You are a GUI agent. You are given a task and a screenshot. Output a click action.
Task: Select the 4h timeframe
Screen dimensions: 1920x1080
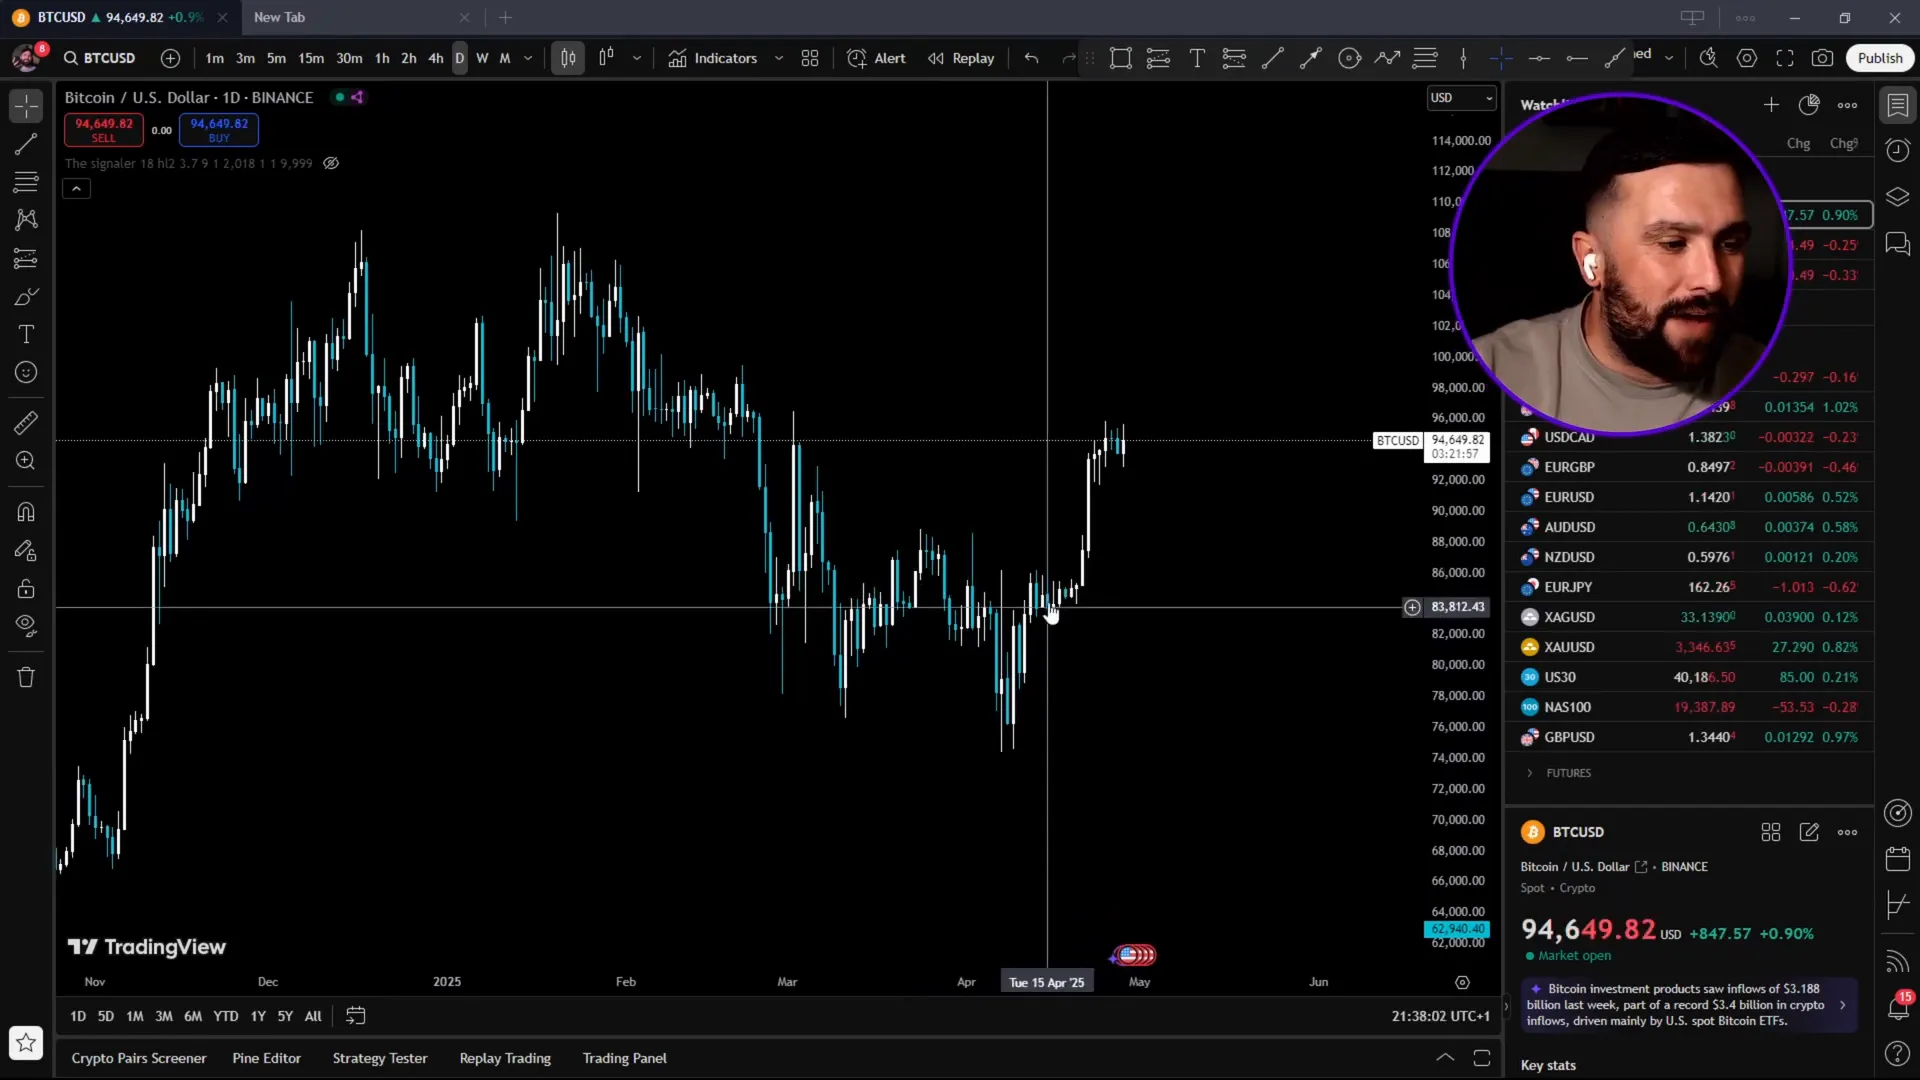[x=436, y=58]
